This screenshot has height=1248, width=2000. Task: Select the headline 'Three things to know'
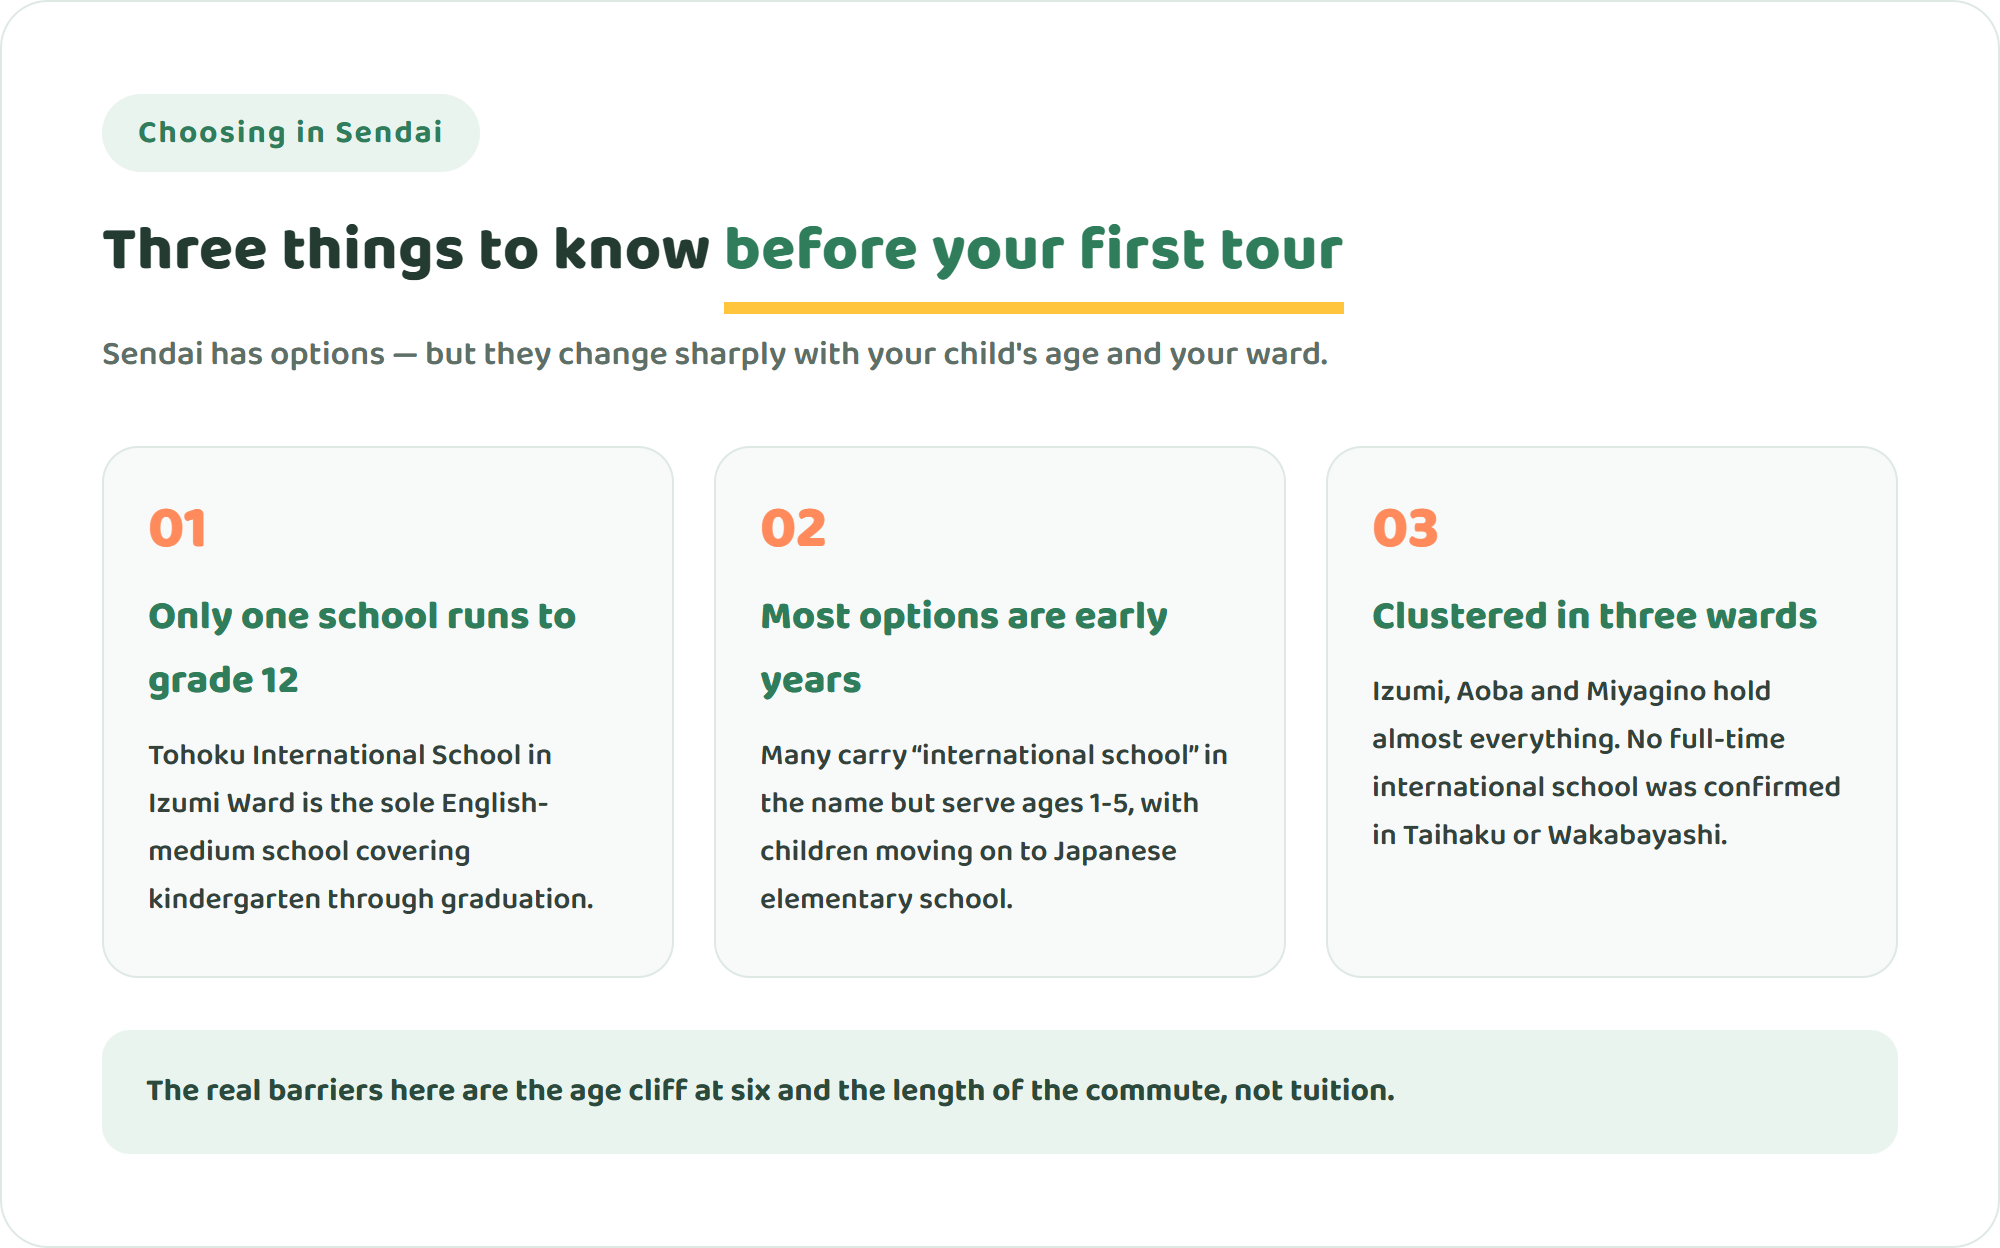[x=406, y=249]
